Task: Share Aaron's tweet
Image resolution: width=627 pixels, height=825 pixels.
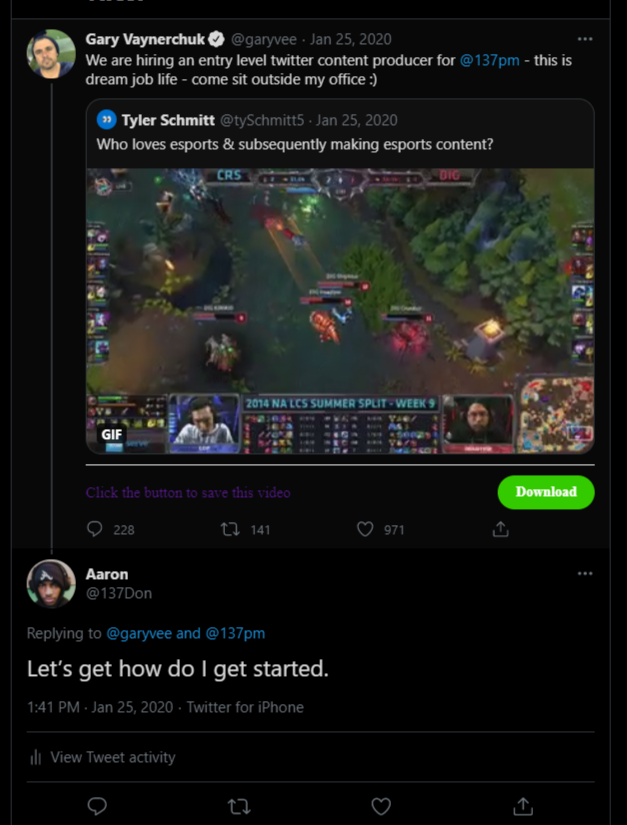Action: pyautogui.click(x=523, y=806)
